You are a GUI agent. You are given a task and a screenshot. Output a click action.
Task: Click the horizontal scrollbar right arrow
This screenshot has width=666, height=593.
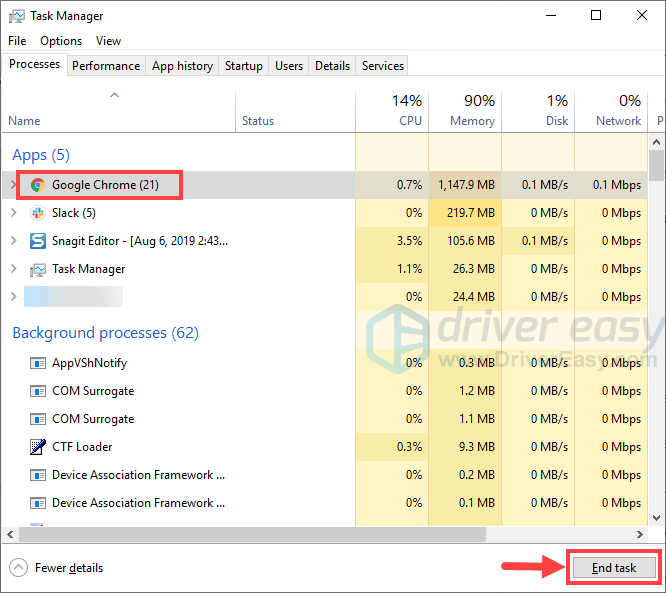(x=640, y=534)
